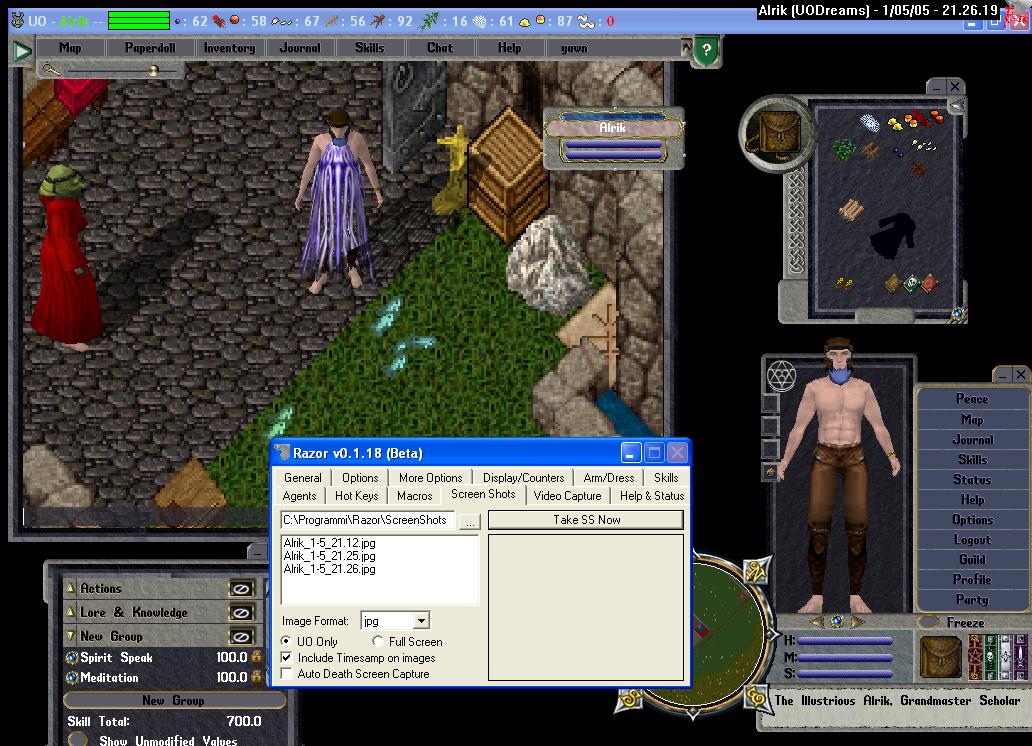Open the Journal menu in the top bar
Viewport: 1032px width, 746px height.
(299, 47)
